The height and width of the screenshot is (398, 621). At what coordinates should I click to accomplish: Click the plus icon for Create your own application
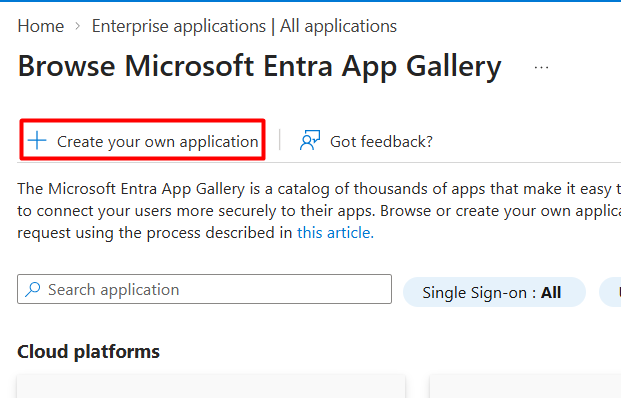37,141
